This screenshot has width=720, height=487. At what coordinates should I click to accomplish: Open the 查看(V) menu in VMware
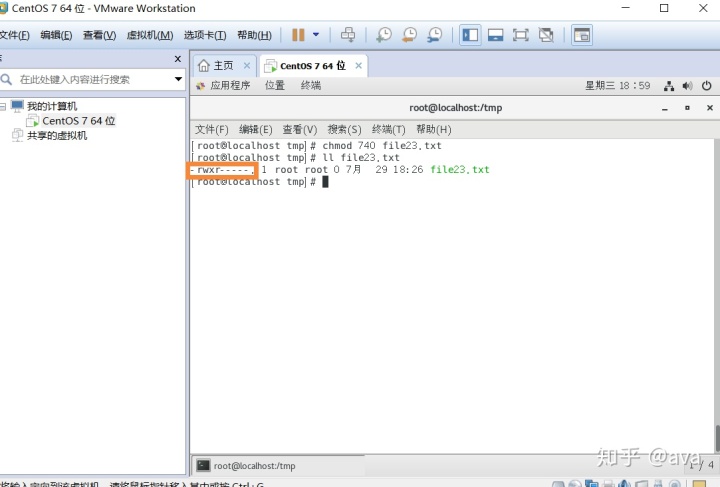coord(99,35)
